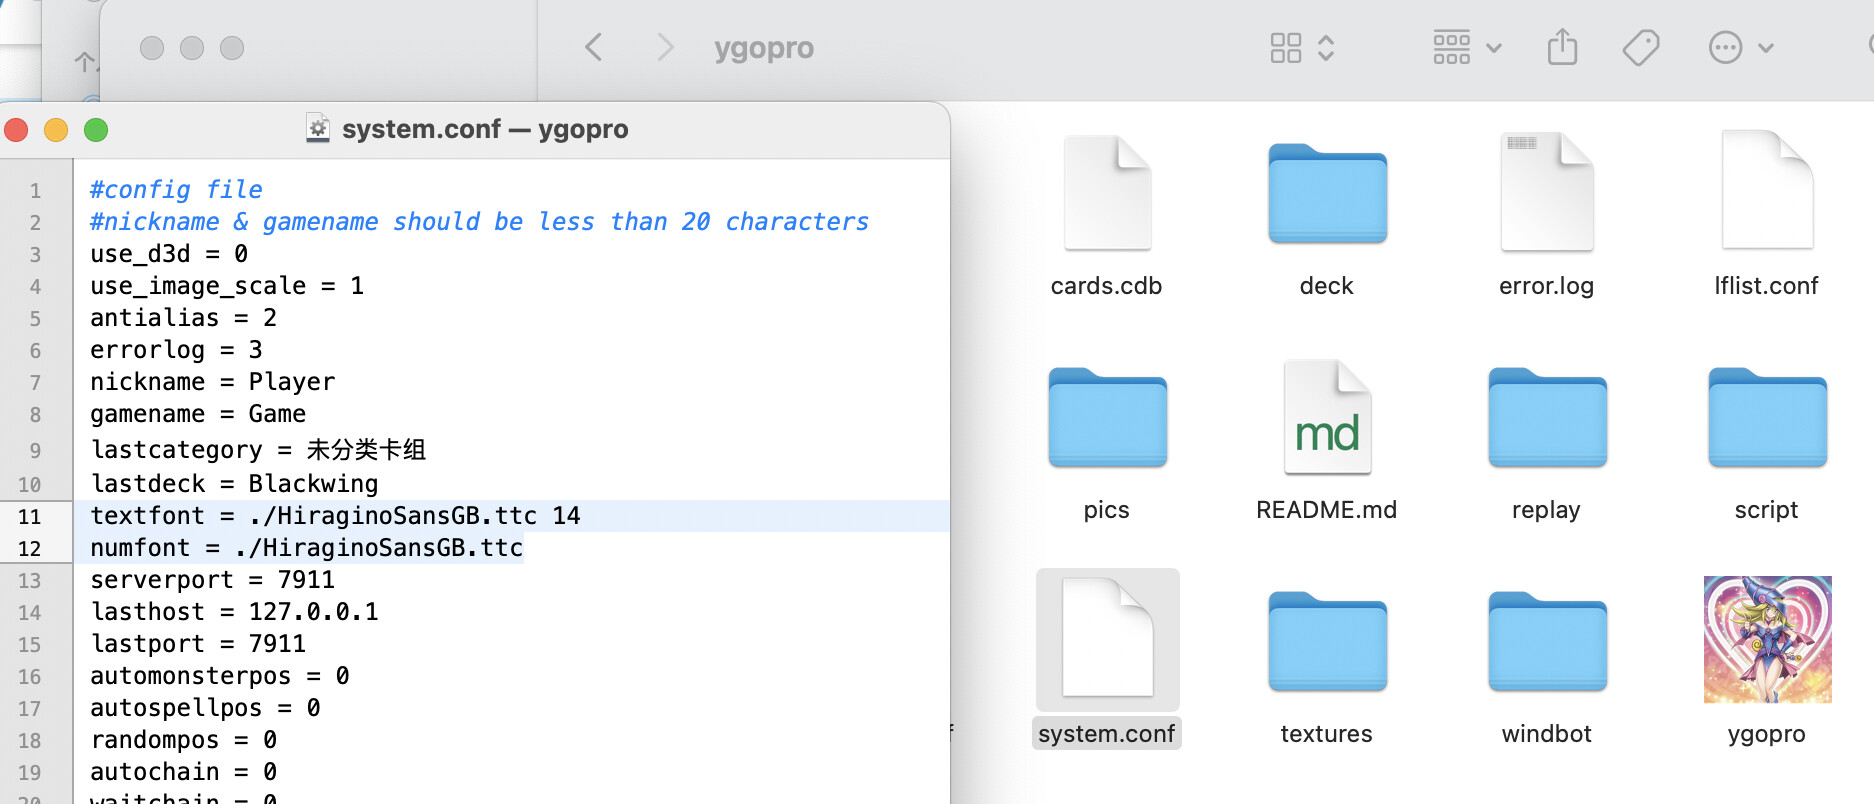Open the script folder
1874x804 pixels.
(x=1767, y=417)
